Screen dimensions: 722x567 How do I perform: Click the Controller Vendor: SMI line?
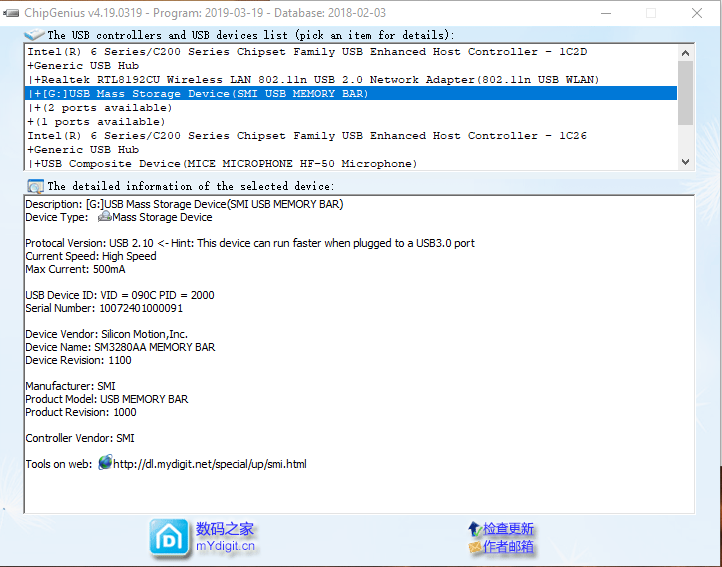[80, 438]
